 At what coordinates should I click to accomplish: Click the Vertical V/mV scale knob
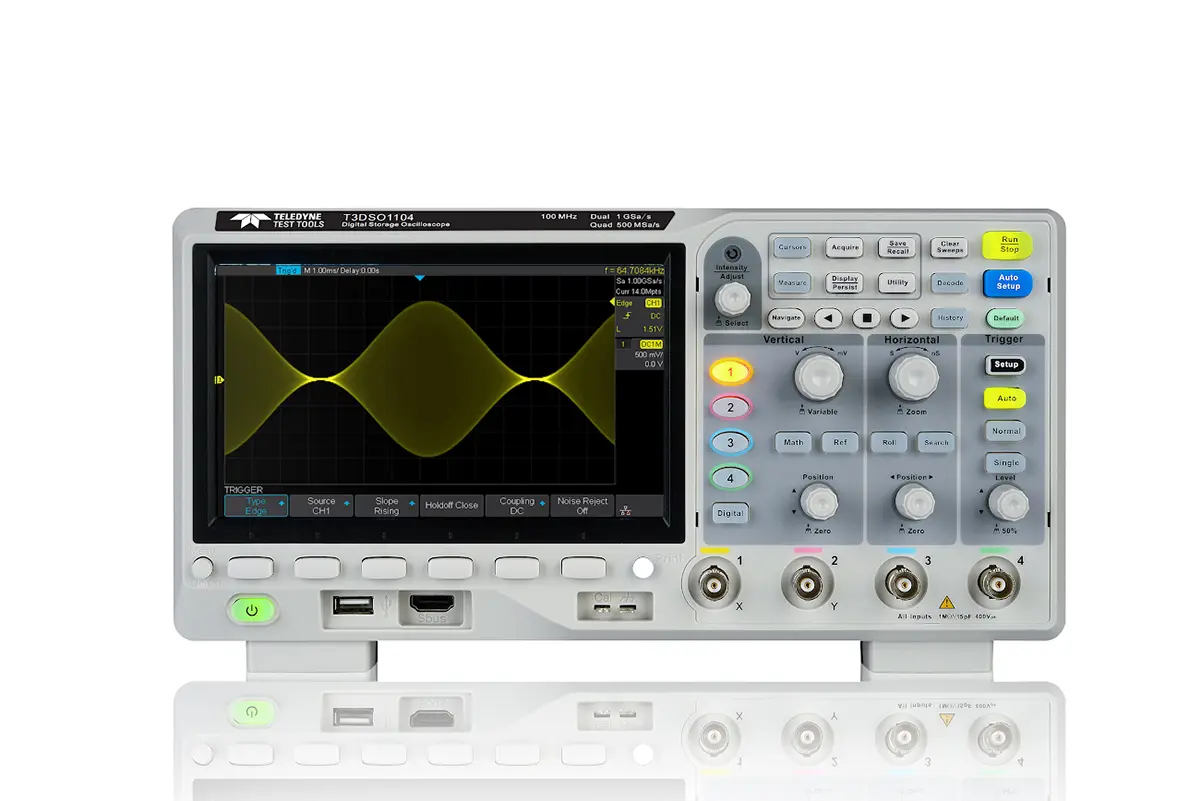point(818,376)
